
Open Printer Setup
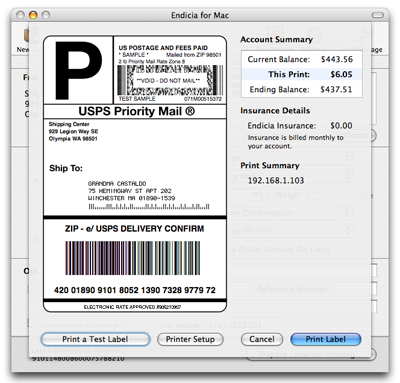[x=190, y=339]
